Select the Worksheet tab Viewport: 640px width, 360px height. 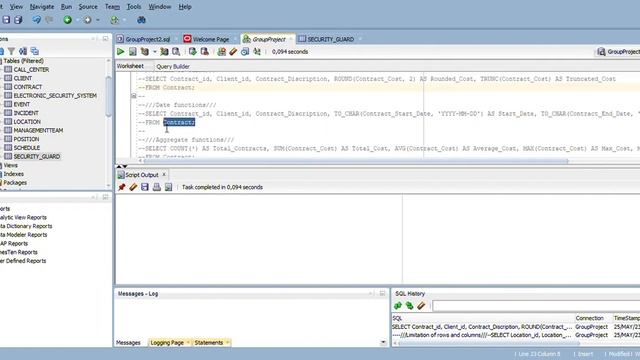(x=130, y=66)
